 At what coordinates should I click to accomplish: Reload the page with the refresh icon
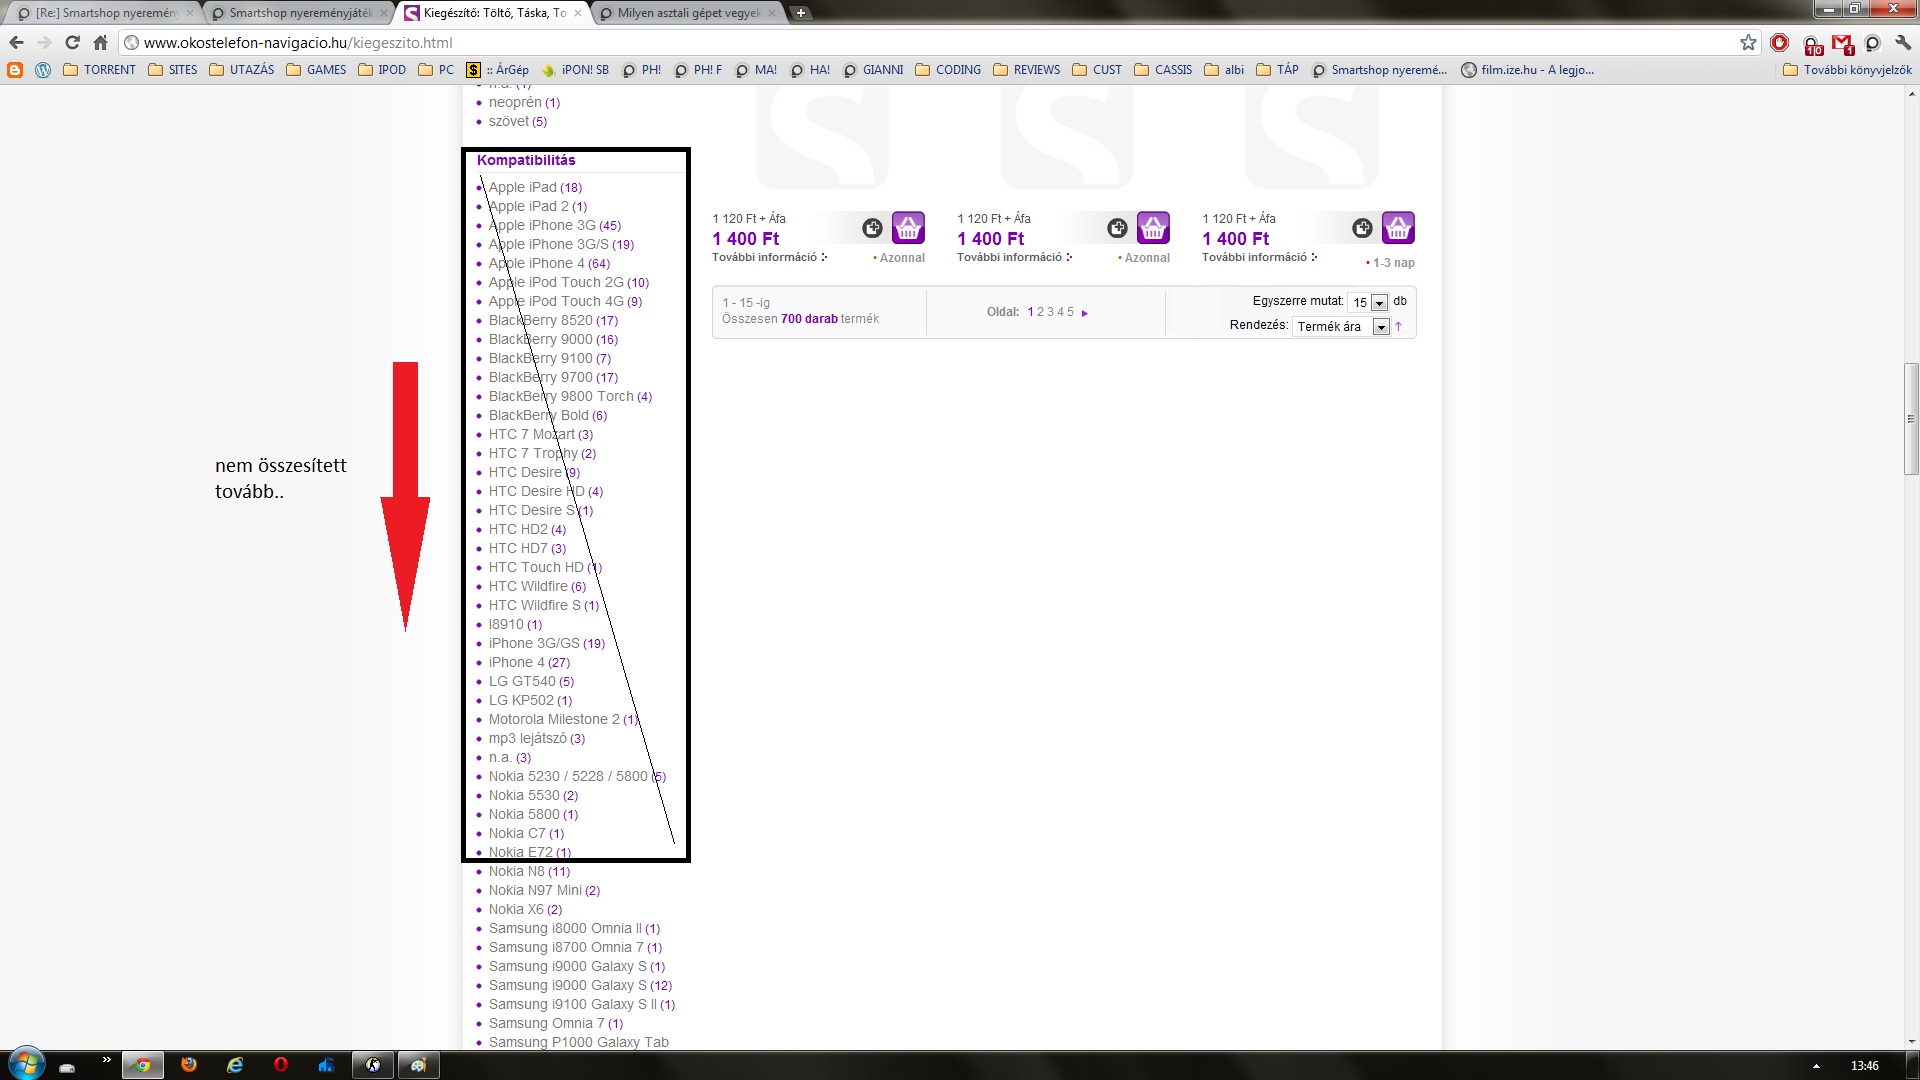pyautogui.click(x=72, y=42)
